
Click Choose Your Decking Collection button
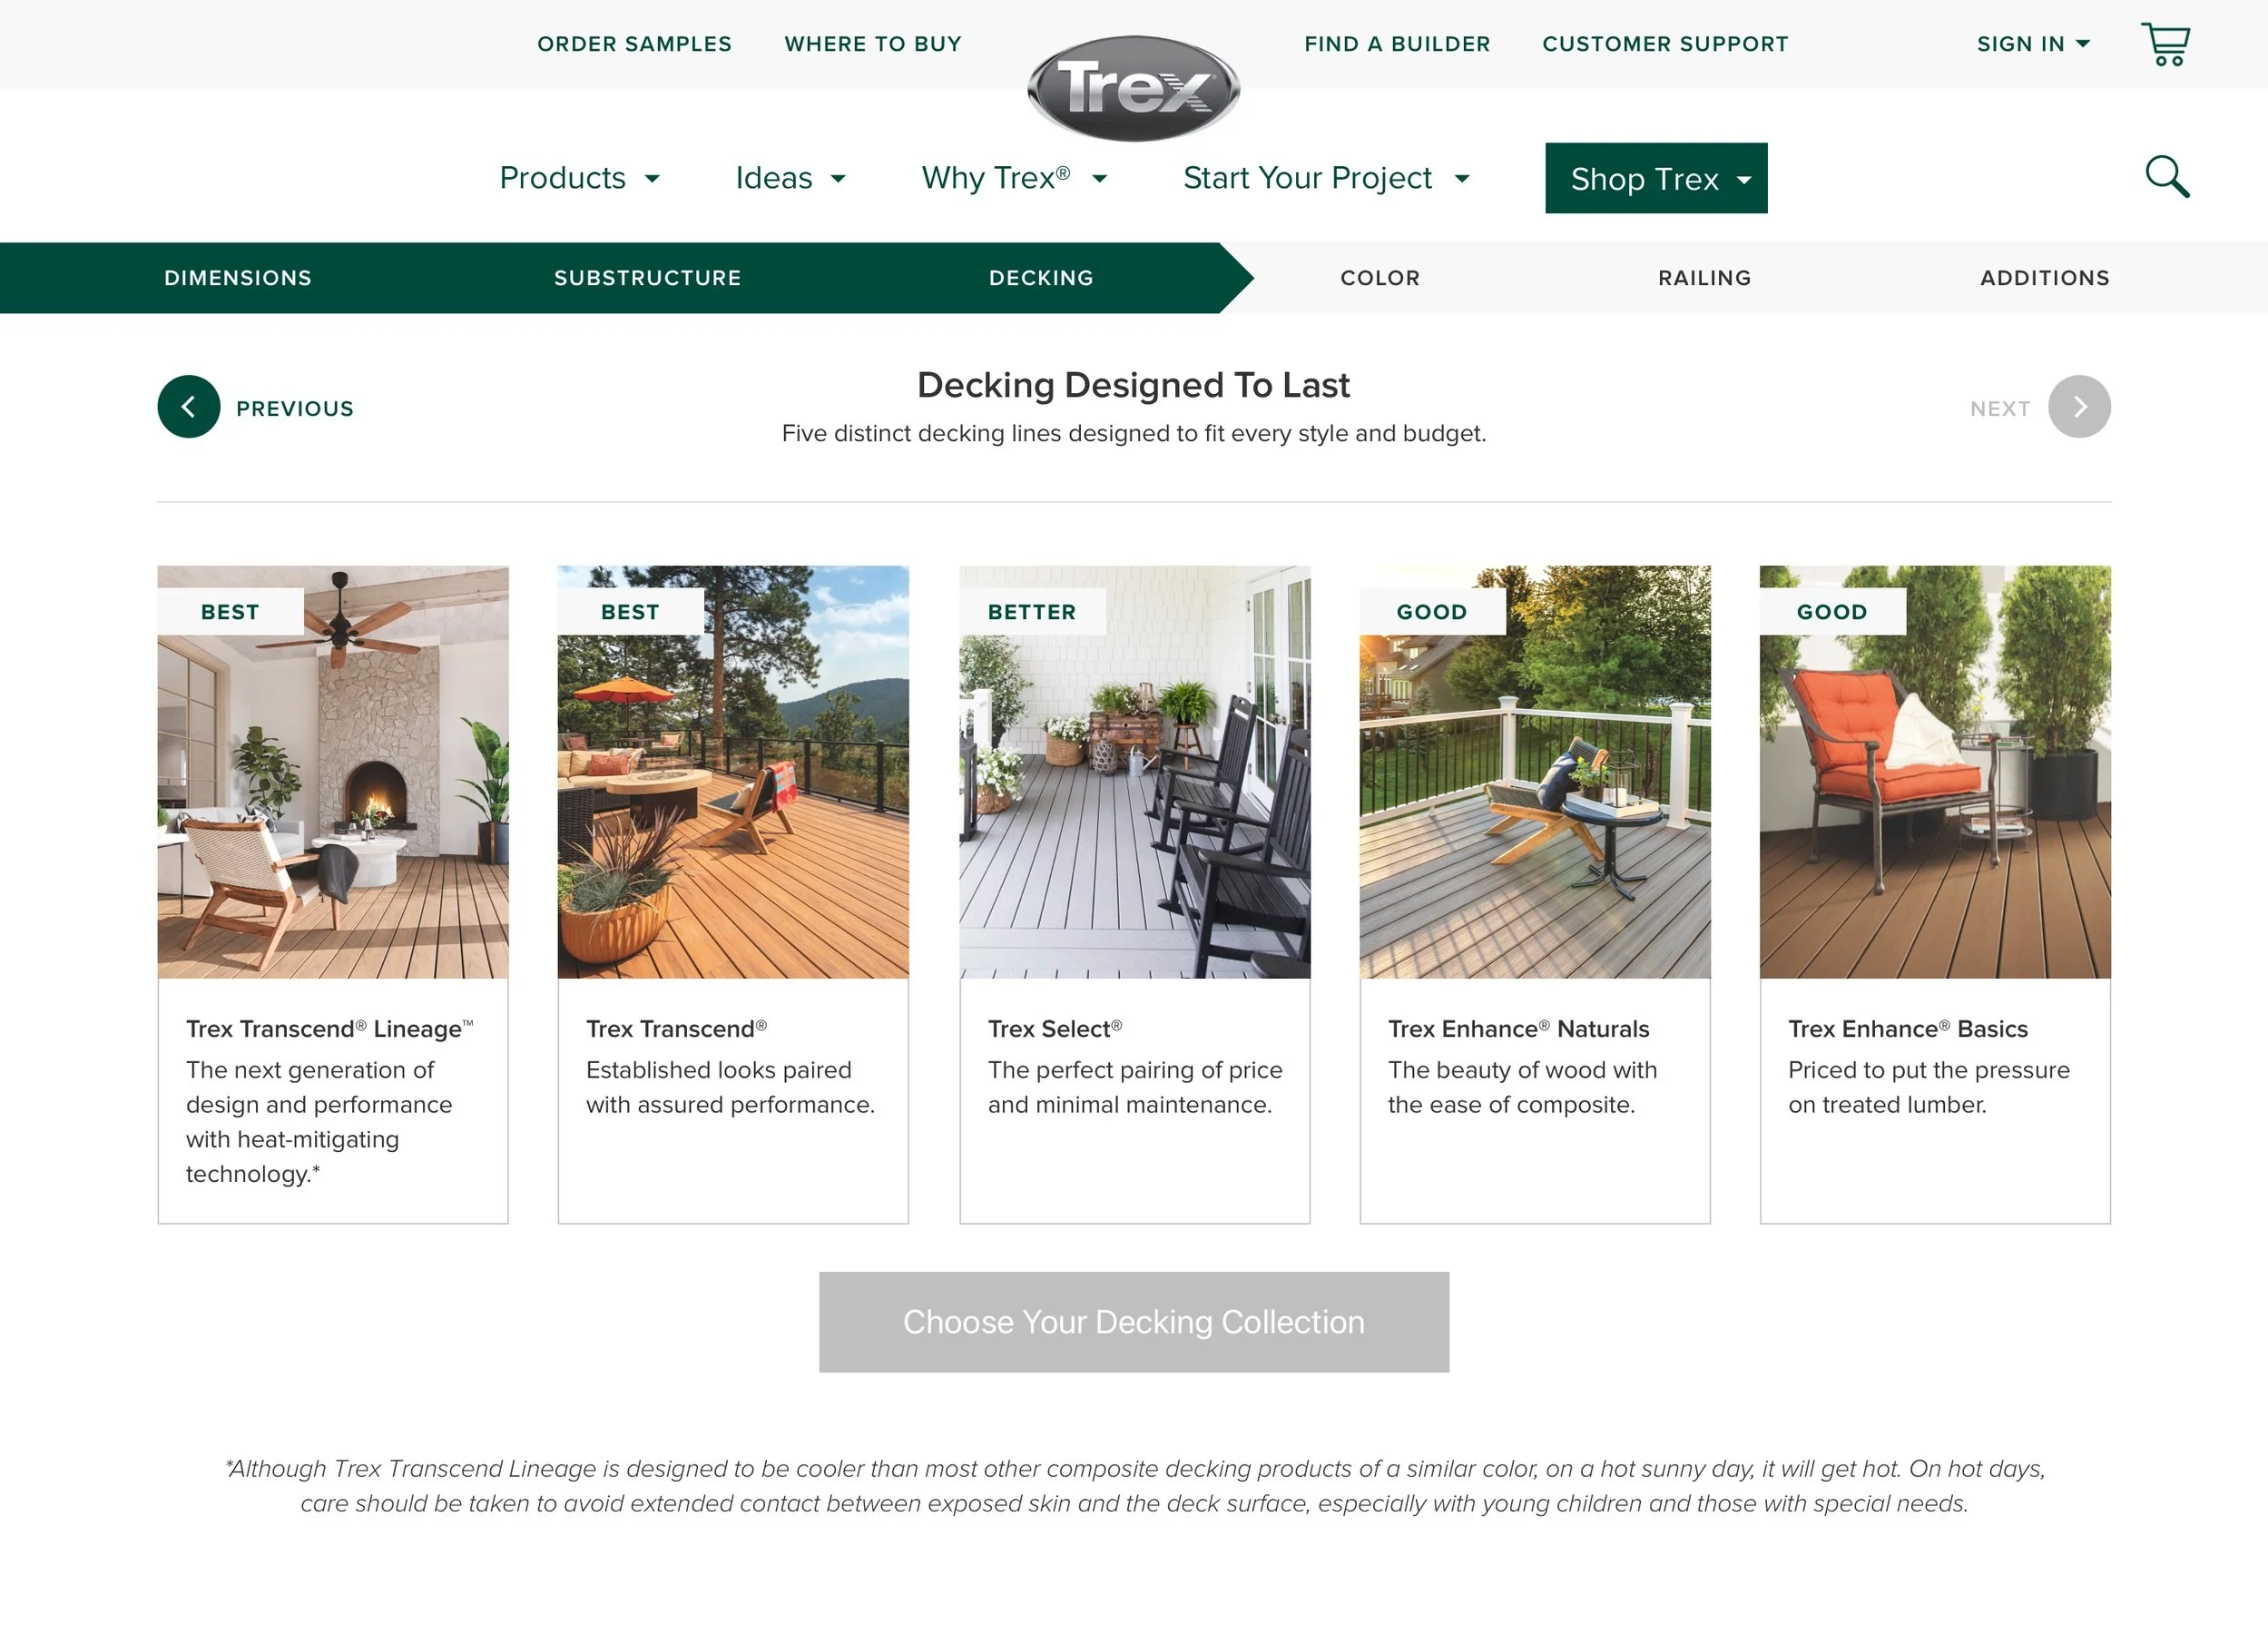1133,1322
